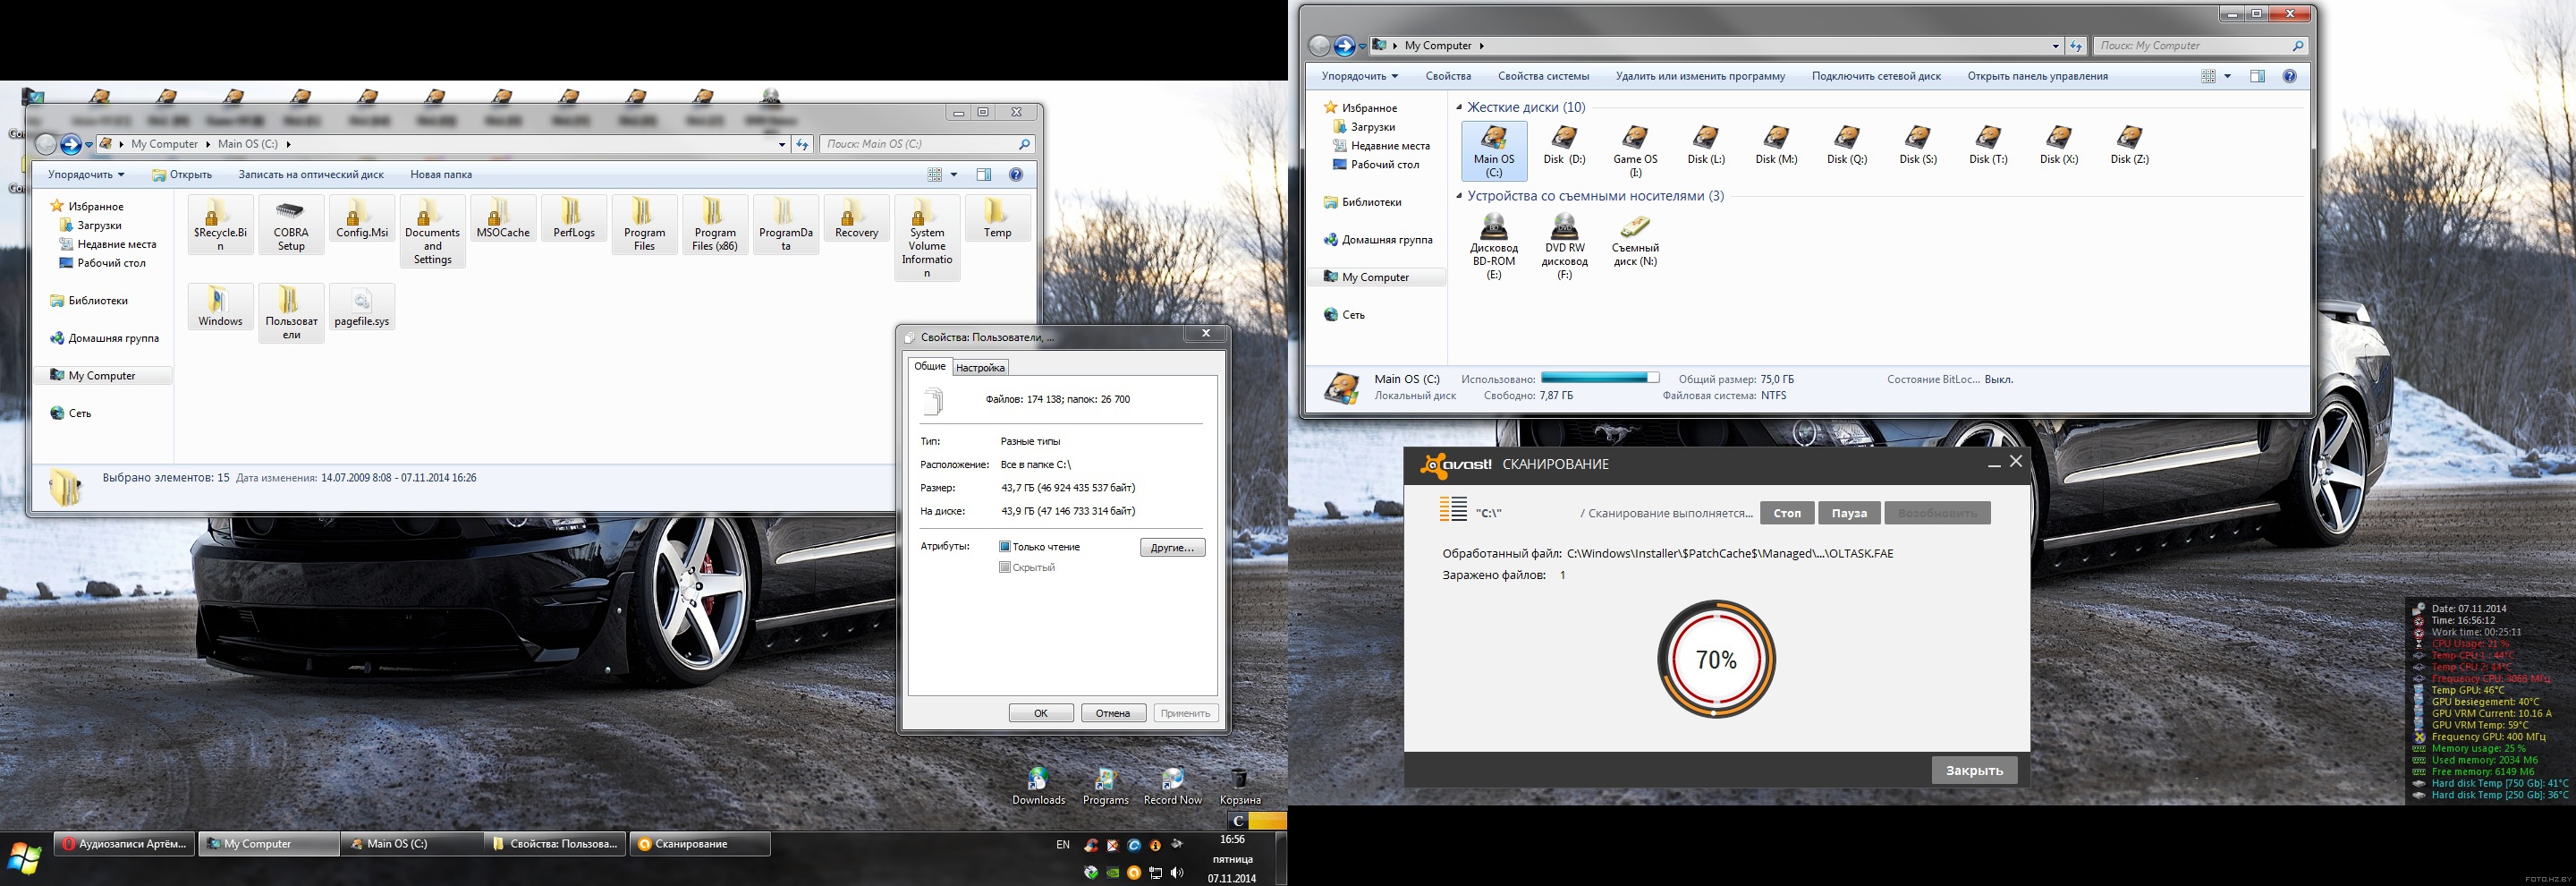
Task: Click Новая папка in Main OS toolbar
Action: point(441,174)
